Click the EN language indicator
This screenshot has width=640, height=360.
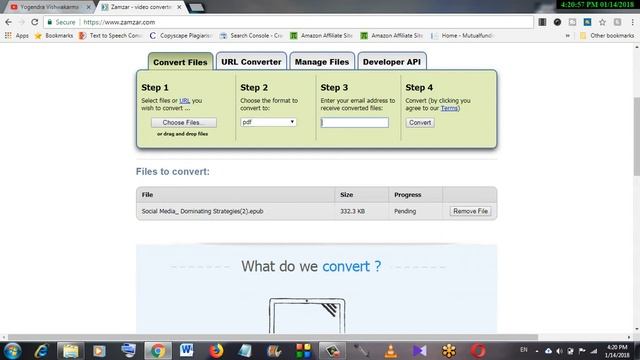click(x=524, y=350)
